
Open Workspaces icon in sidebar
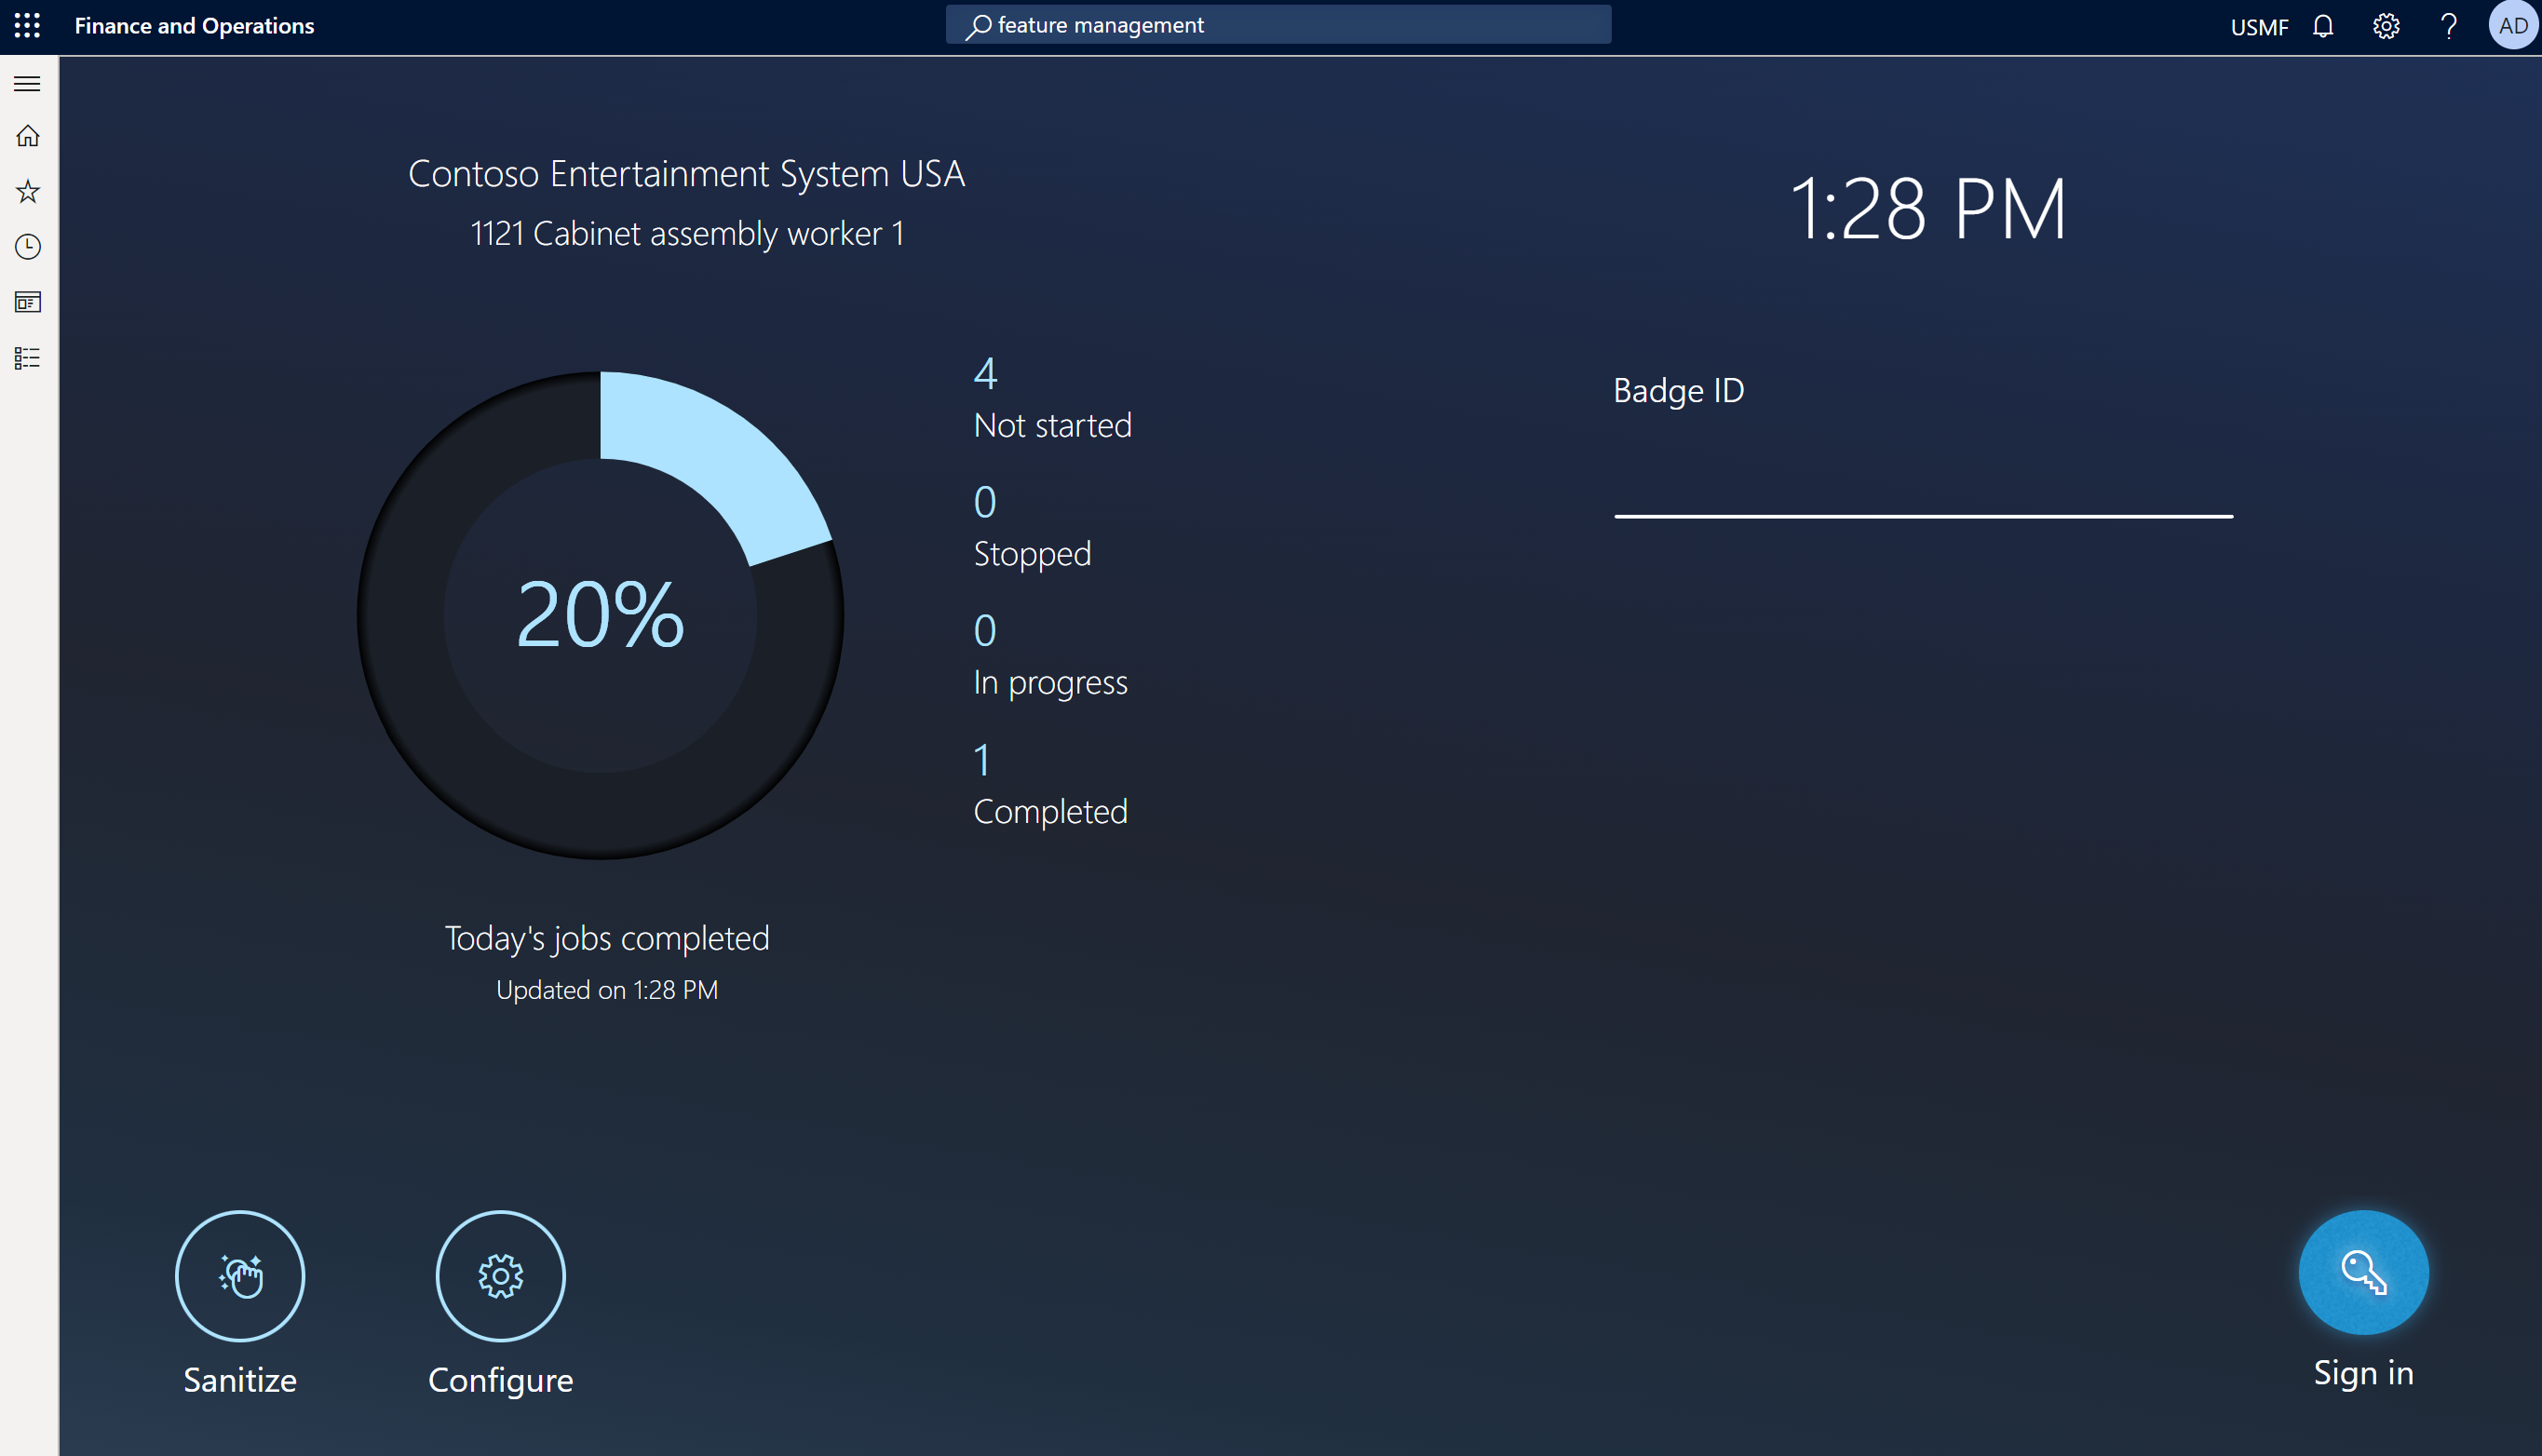pos(27,302)
